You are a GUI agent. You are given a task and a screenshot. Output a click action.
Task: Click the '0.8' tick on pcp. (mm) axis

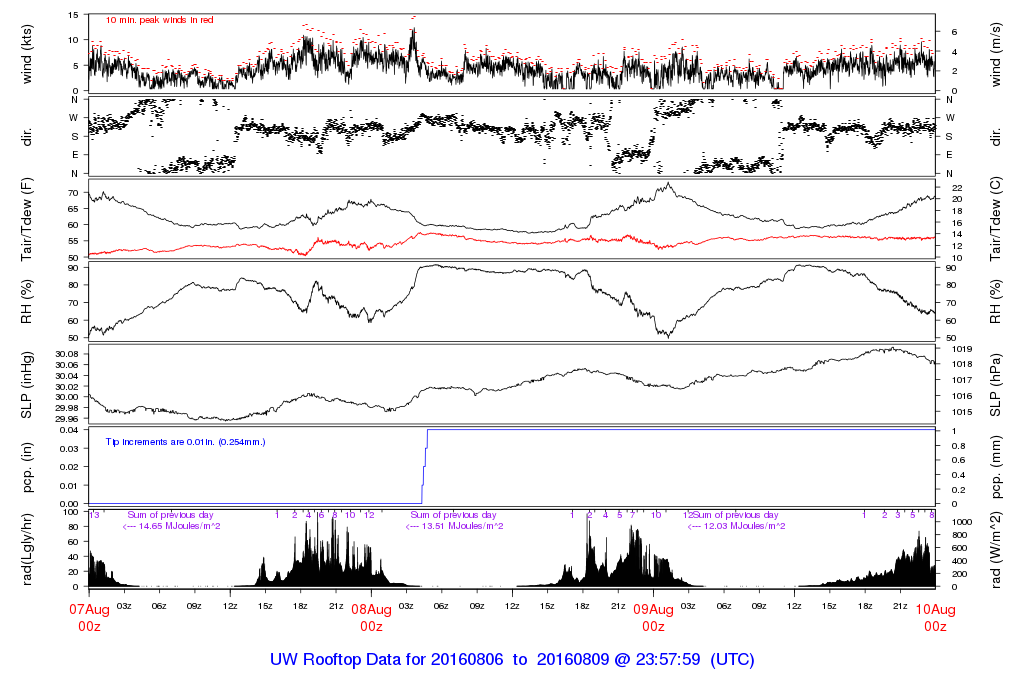[x=959, y=446]
